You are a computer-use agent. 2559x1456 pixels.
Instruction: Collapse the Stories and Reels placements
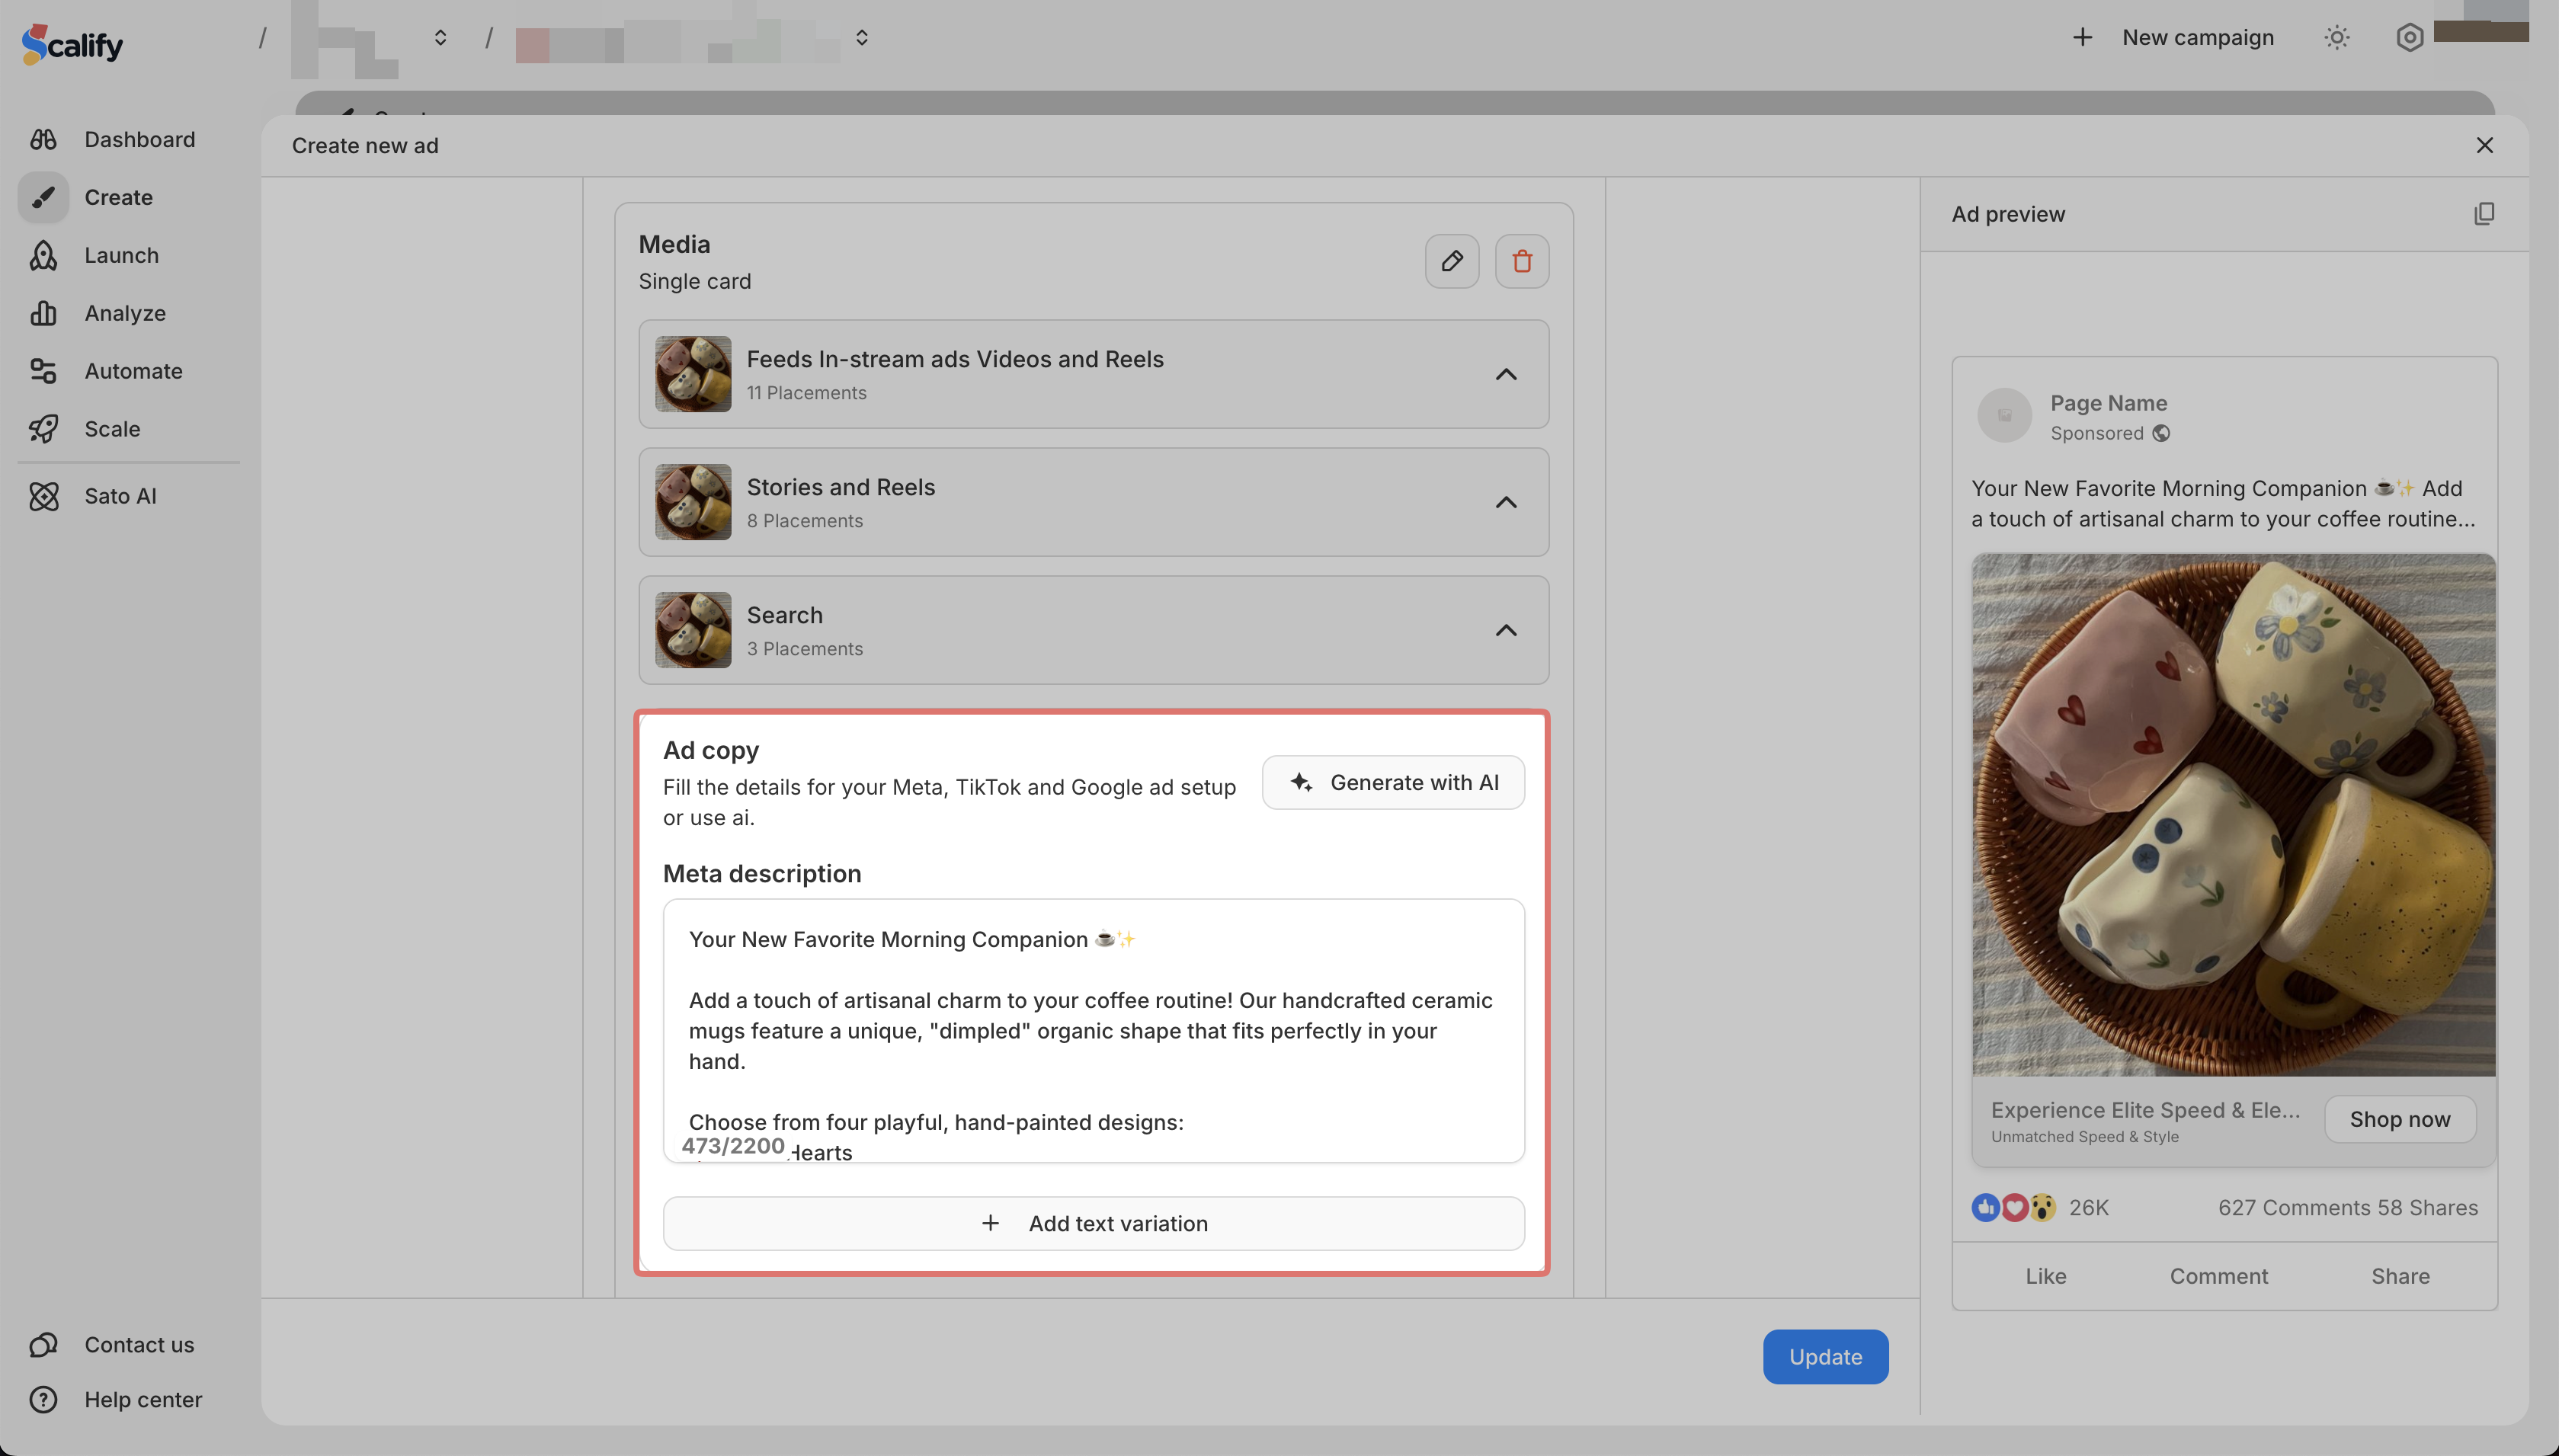(x=1505, y=502)
